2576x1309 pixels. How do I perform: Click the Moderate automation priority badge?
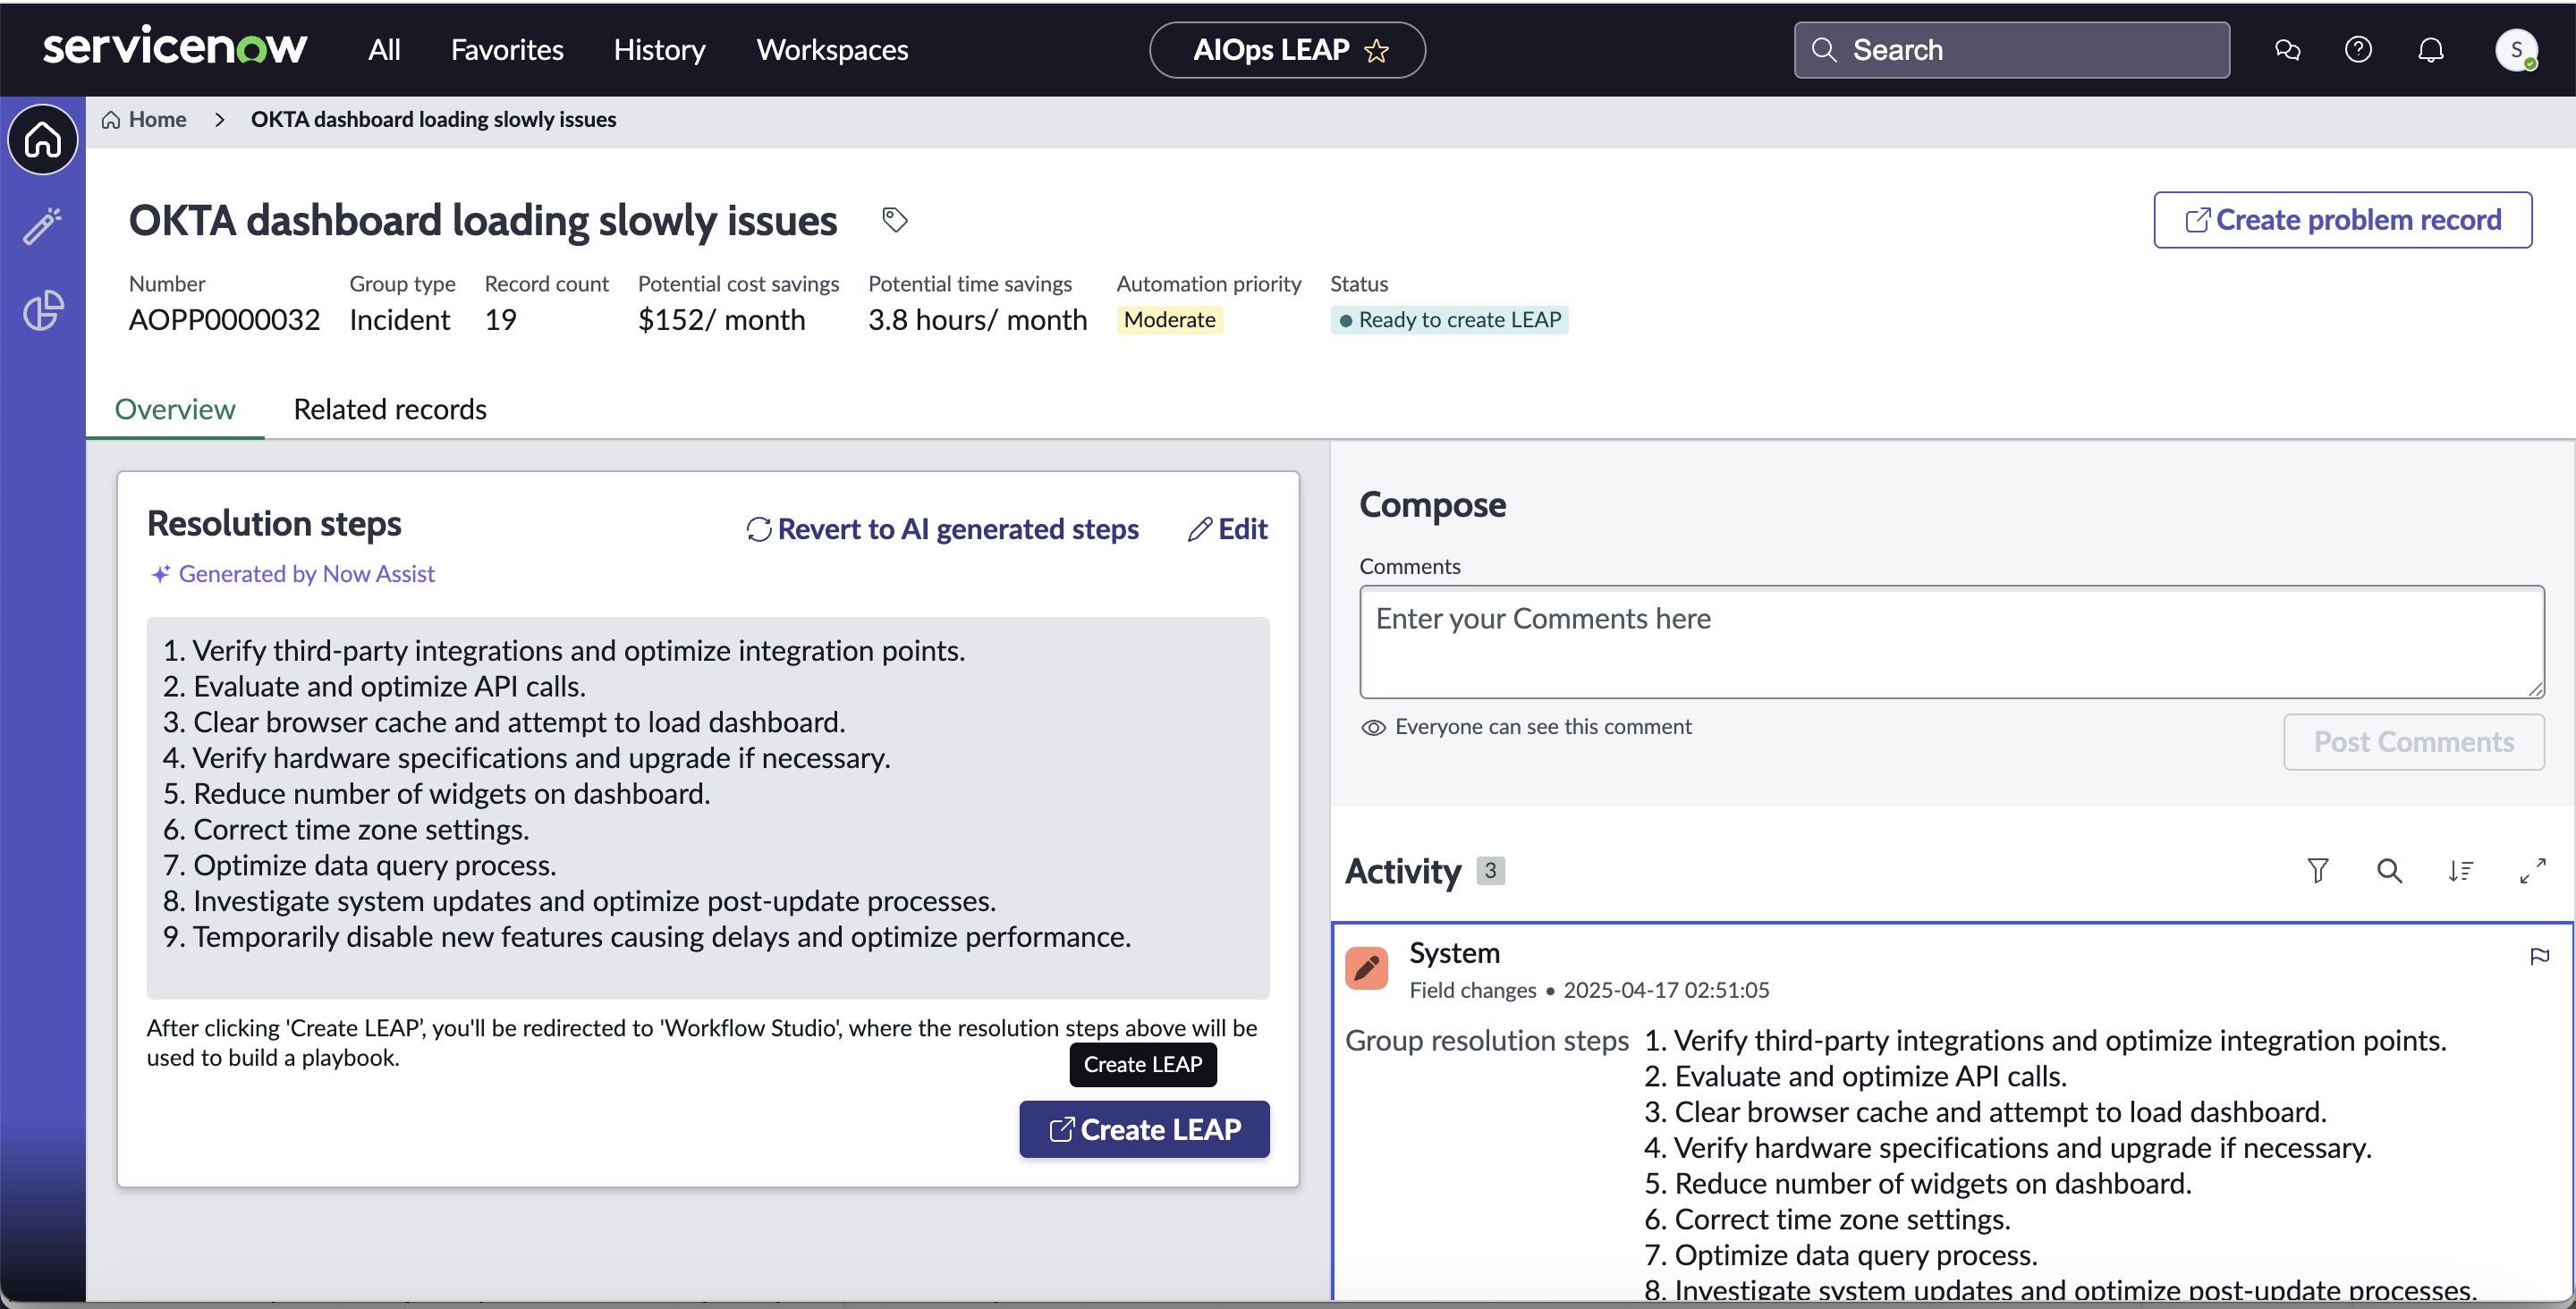(x=1169, y=319)
